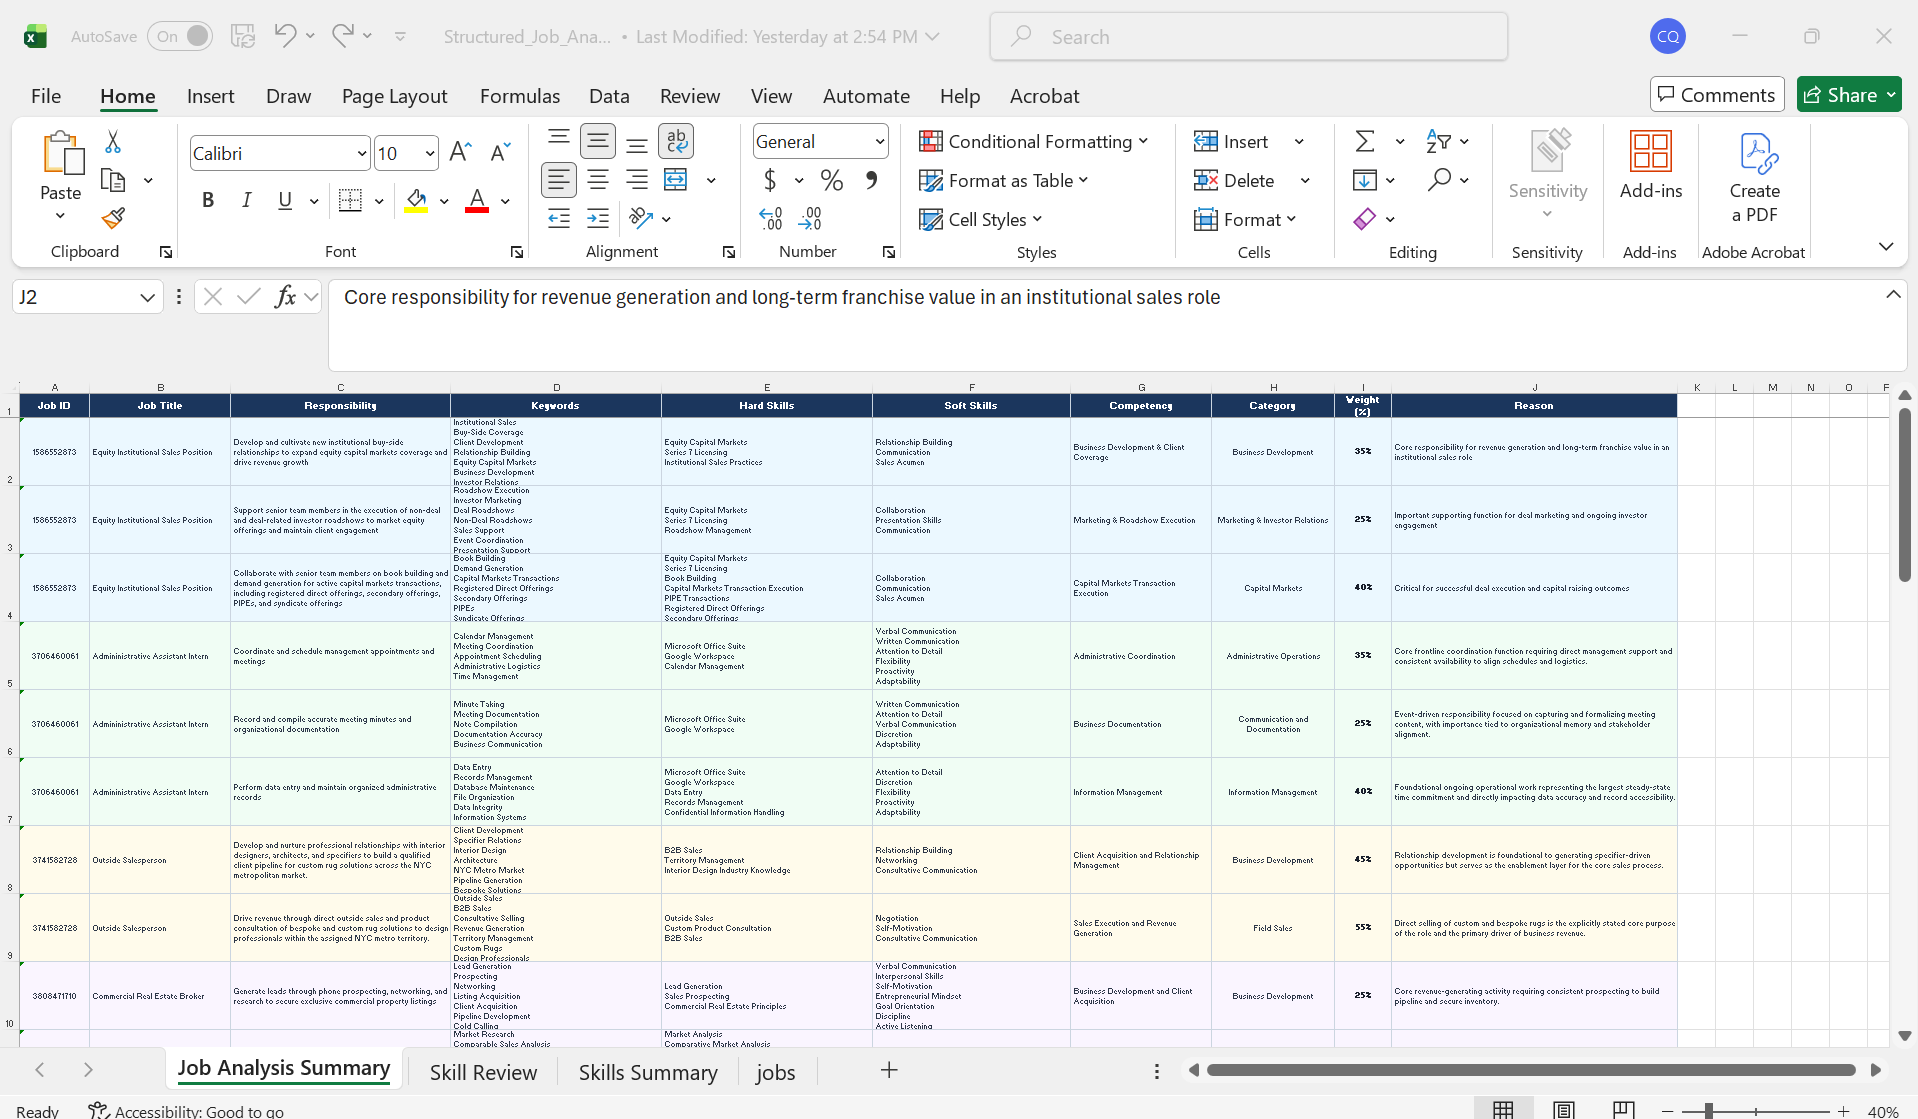Click Create a PDF in Acrobat group
This screenshot has width=1918, height=1119.
point(1754,177)
